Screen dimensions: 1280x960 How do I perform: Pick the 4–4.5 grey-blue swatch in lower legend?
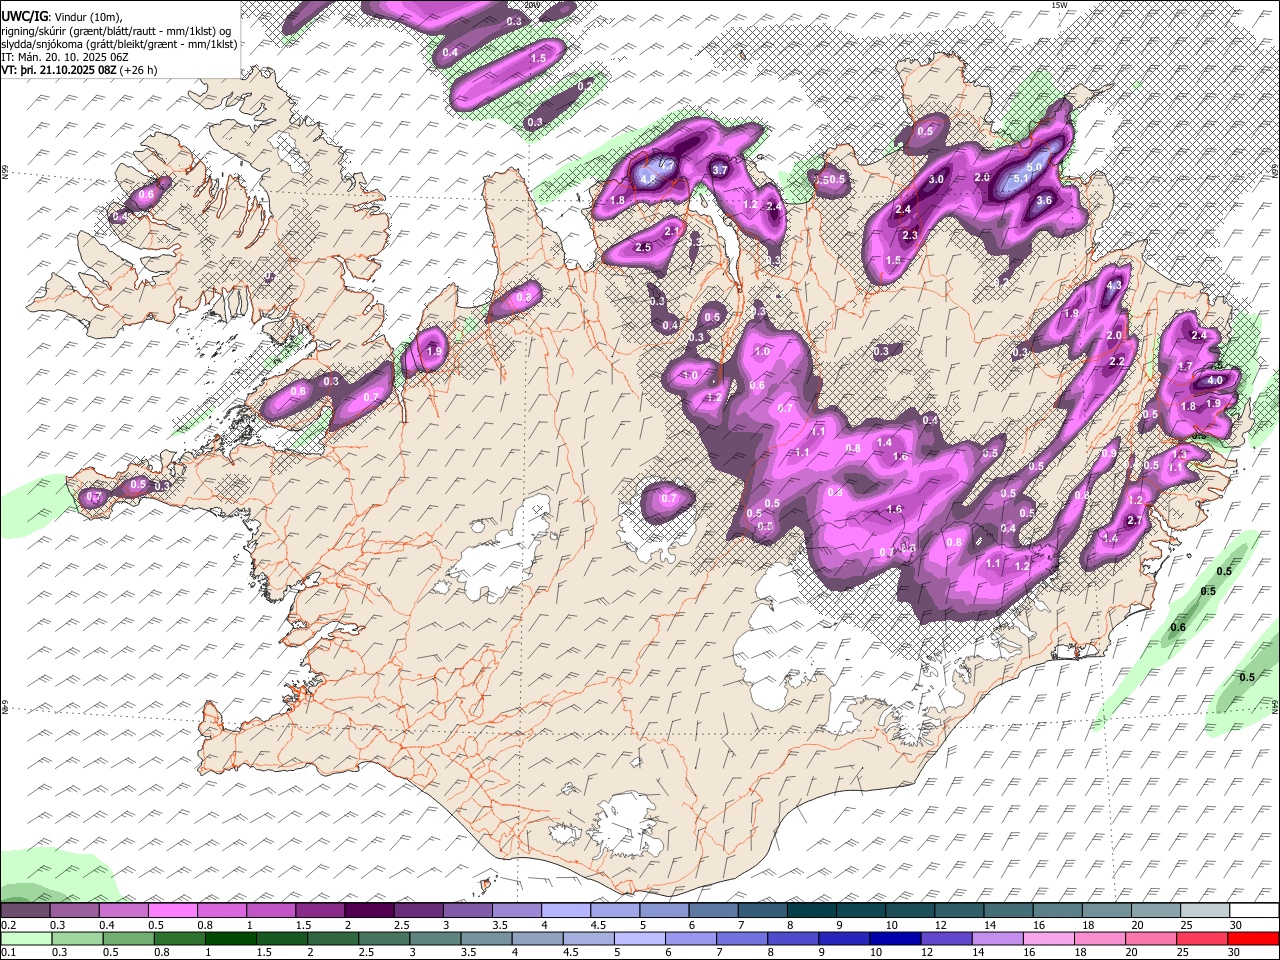538,938
